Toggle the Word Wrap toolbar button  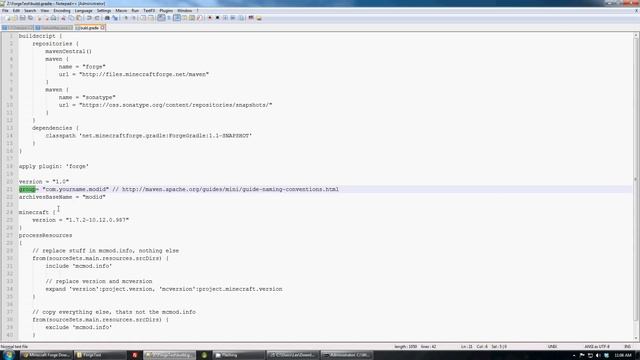click(x=161, y=18)
